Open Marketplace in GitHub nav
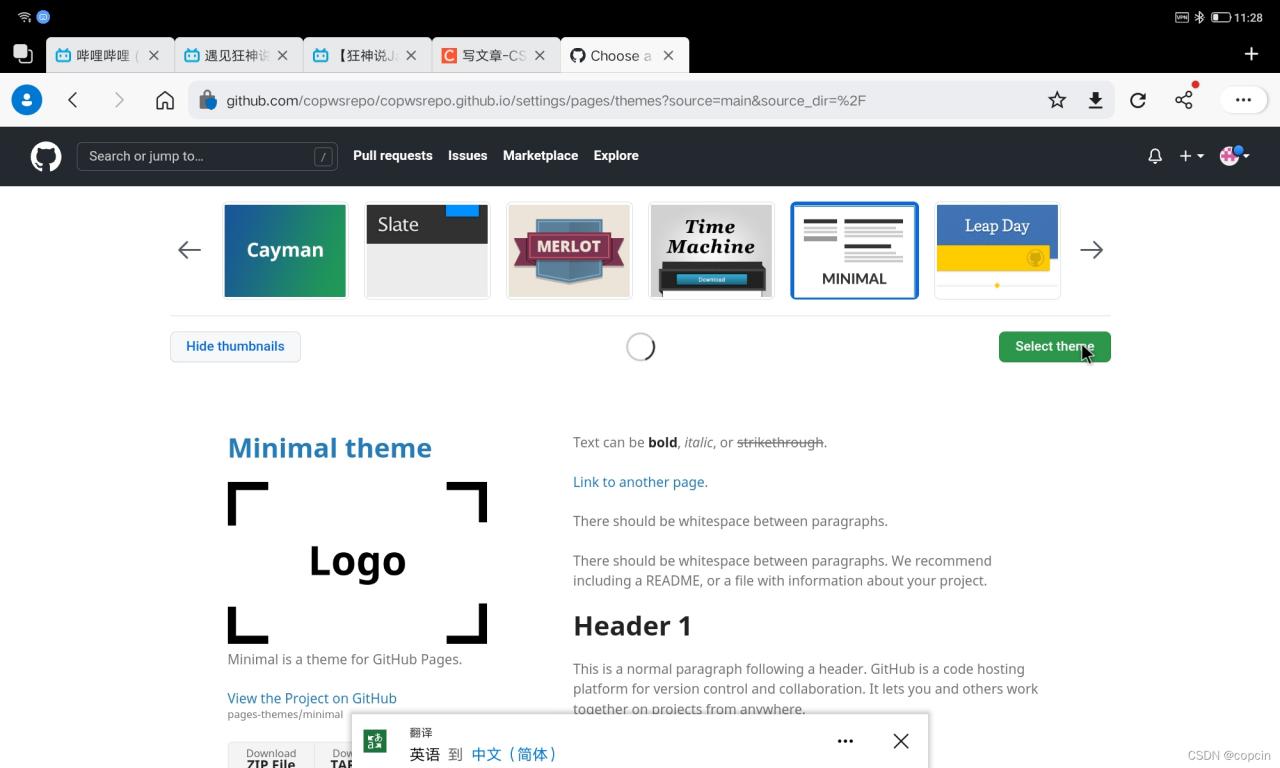This screenshot has height=768, width=1280. pyautogui.click(x=540, y=156)
